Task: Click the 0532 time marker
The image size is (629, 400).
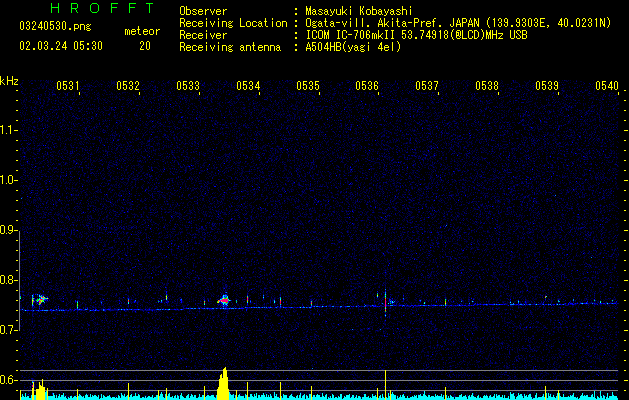Action: [128, 85]
